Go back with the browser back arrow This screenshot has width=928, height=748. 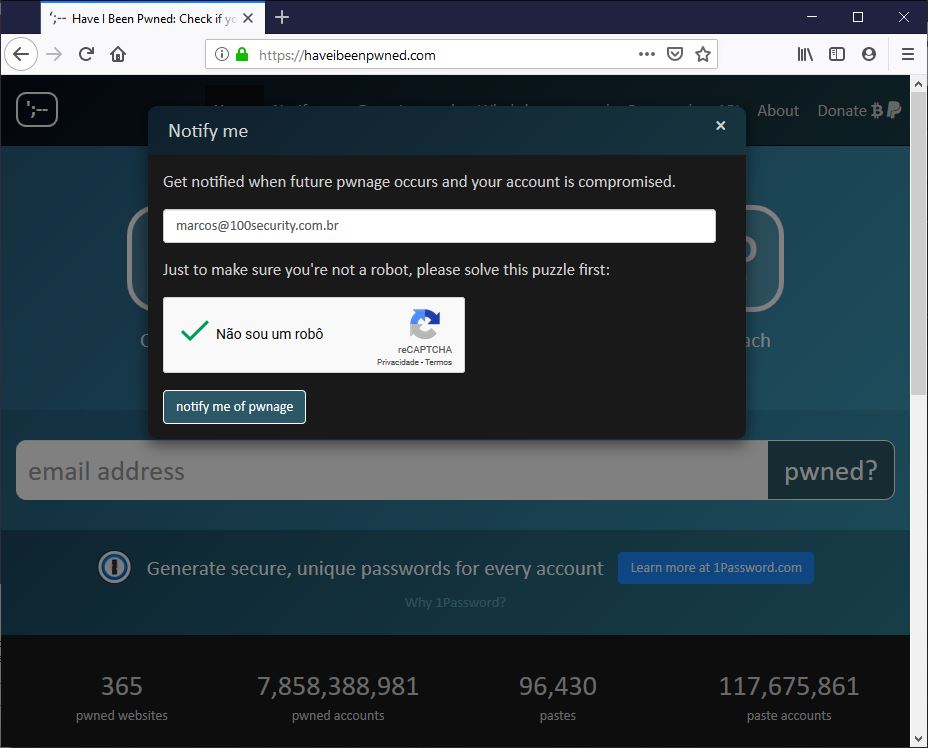[21, 54]
